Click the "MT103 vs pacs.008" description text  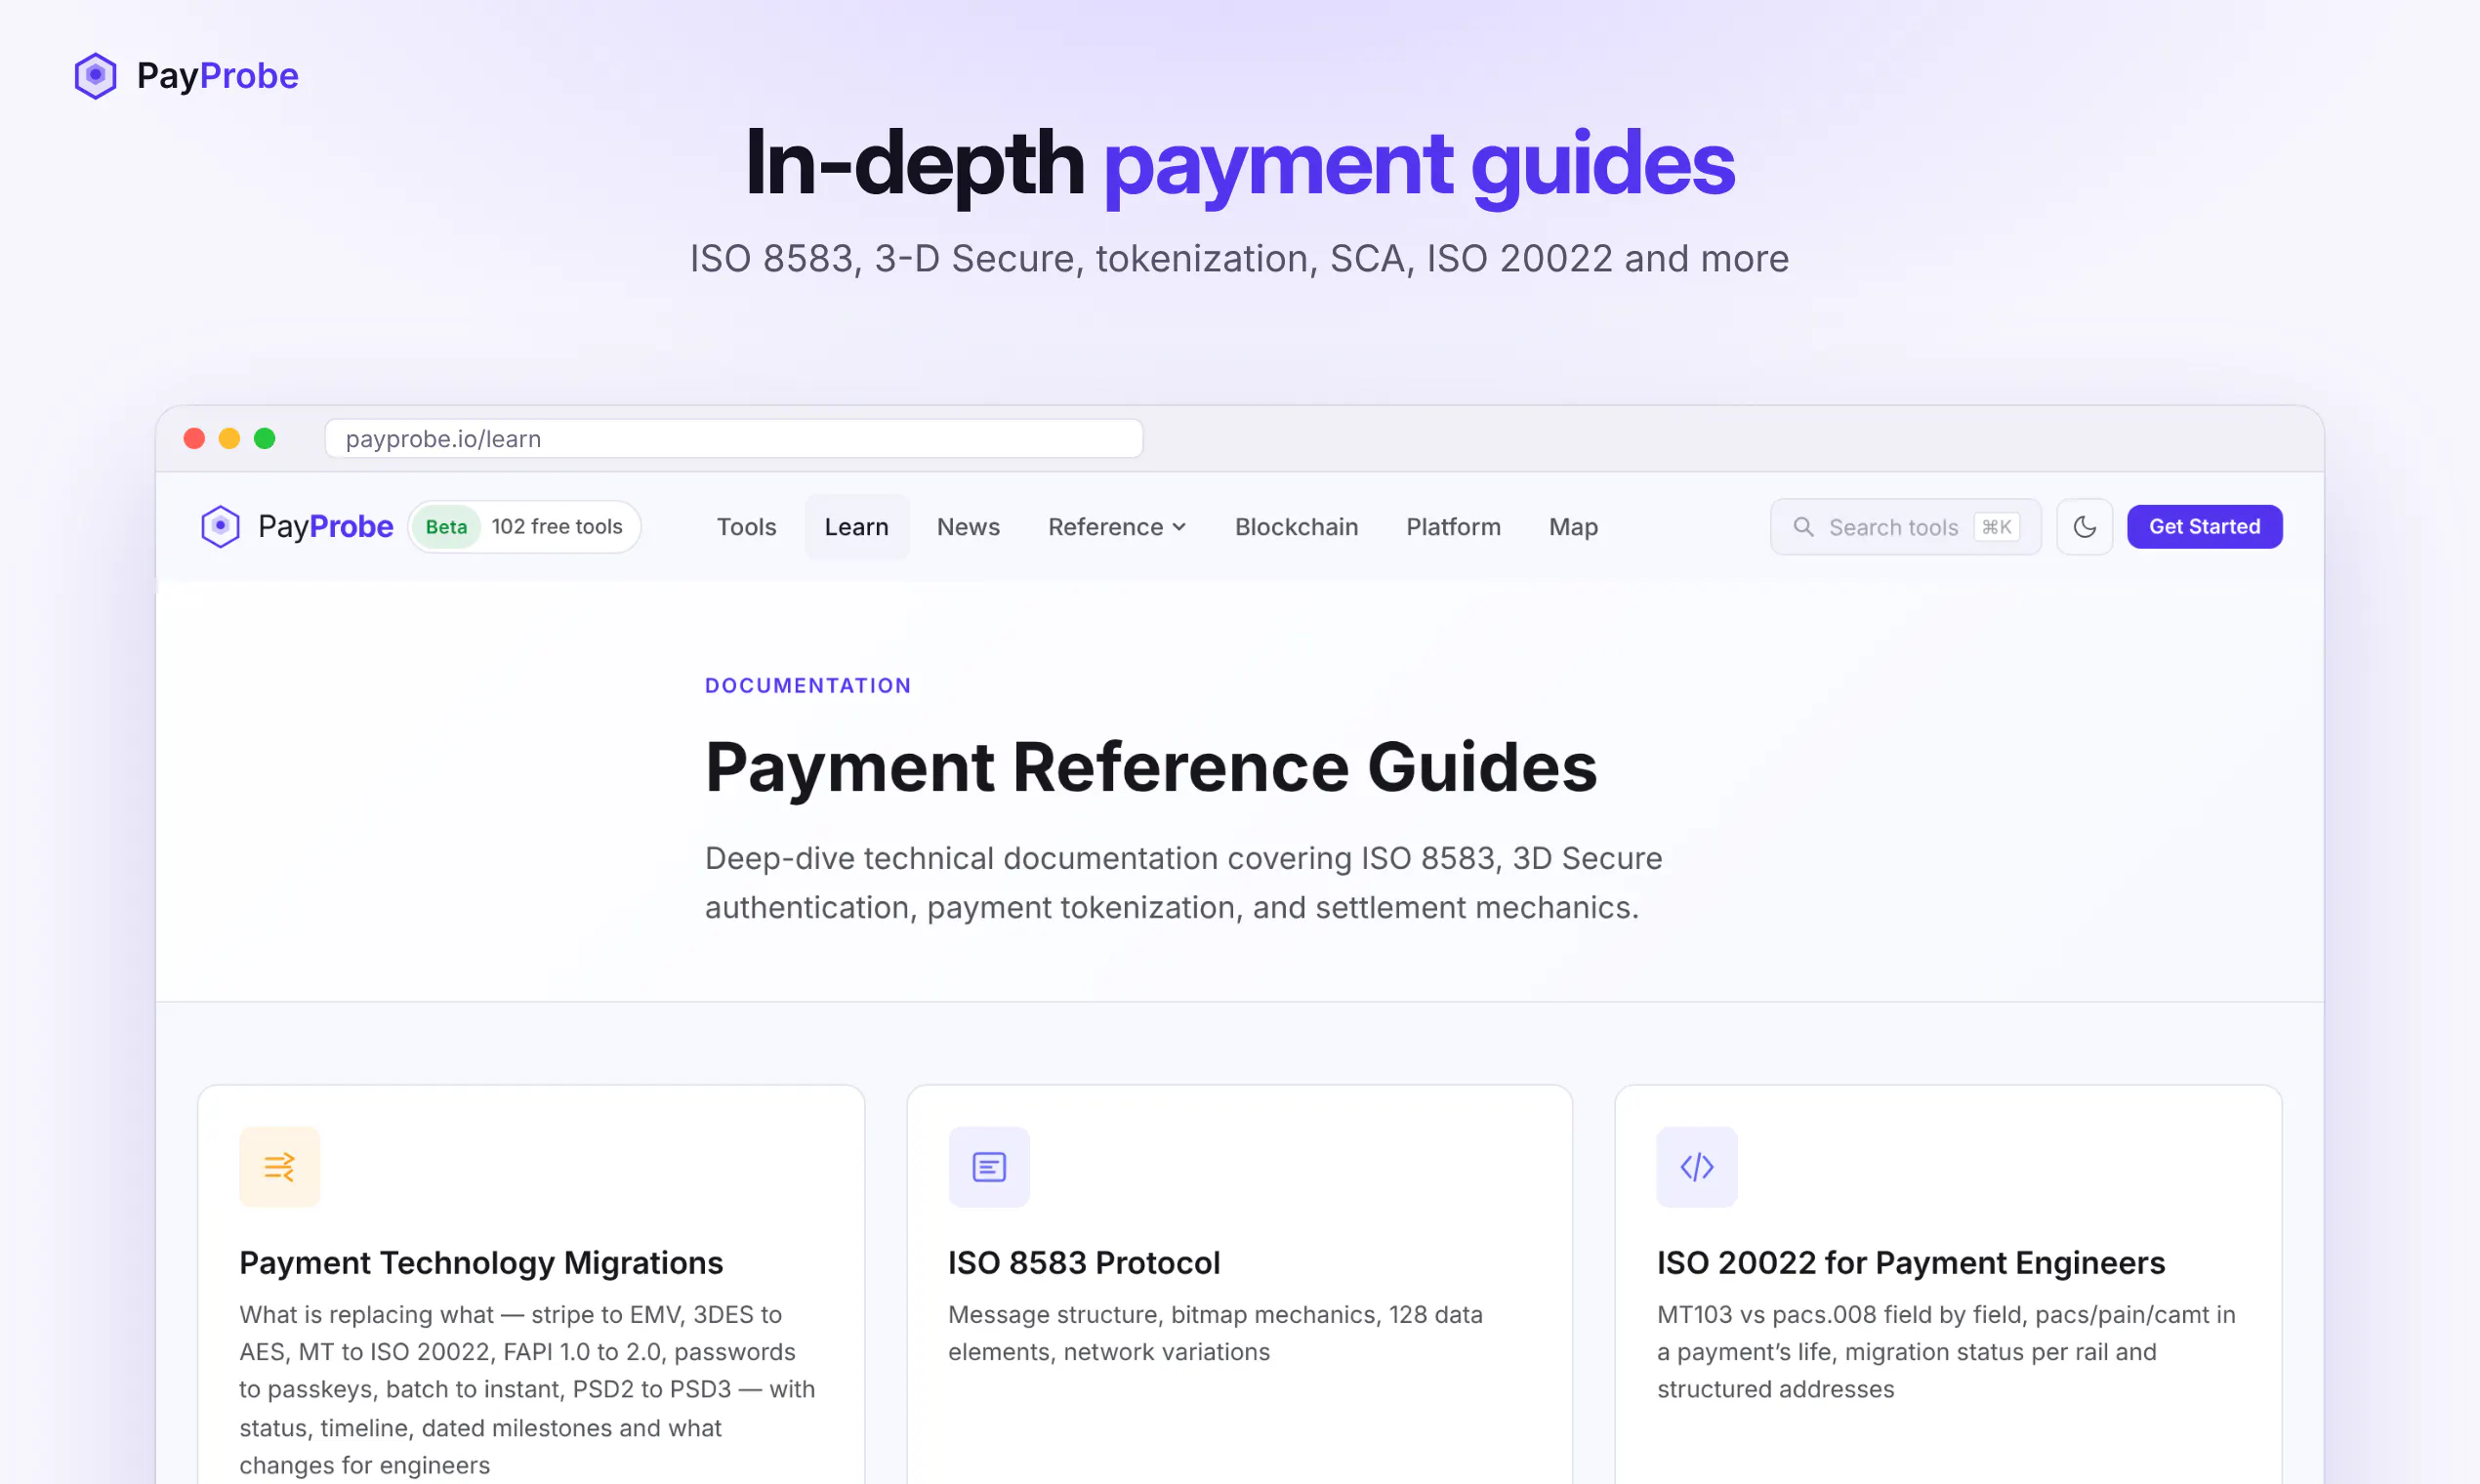pos(1945,1351)
